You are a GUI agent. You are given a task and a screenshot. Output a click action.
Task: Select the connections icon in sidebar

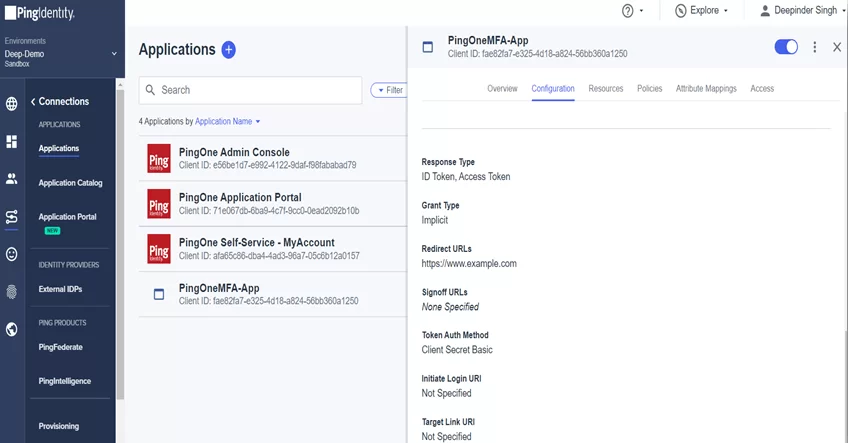(11, 217)
